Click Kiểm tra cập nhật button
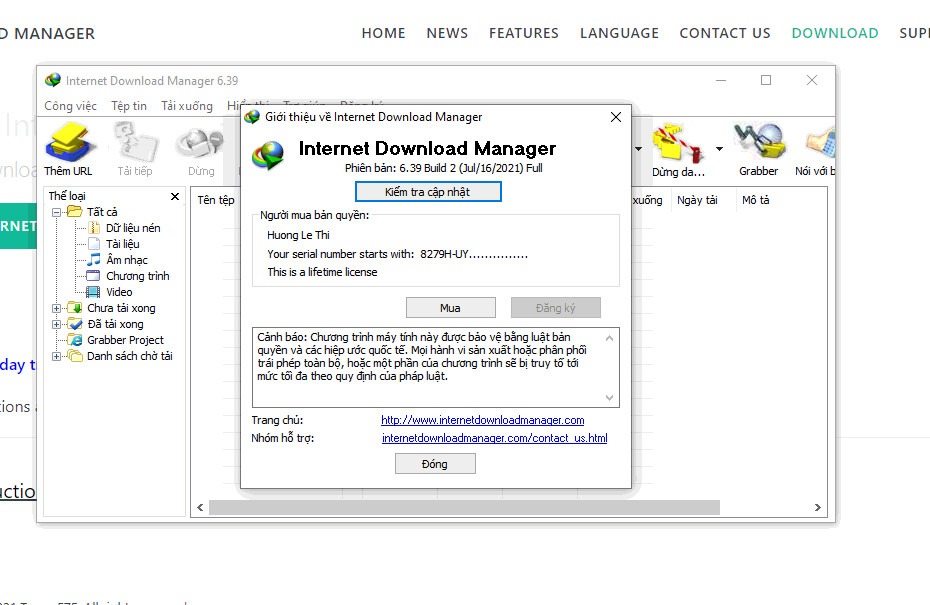This screenshot has height=605, width=930. pos(428,192)
